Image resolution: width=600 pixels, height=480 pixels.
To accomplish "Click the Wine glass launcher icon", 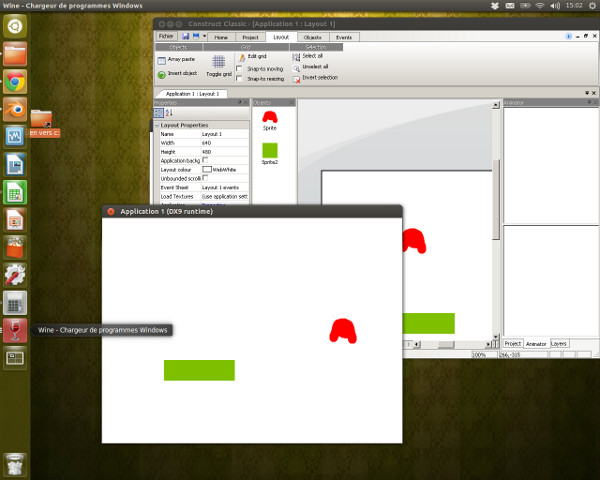I will (15, 330).
